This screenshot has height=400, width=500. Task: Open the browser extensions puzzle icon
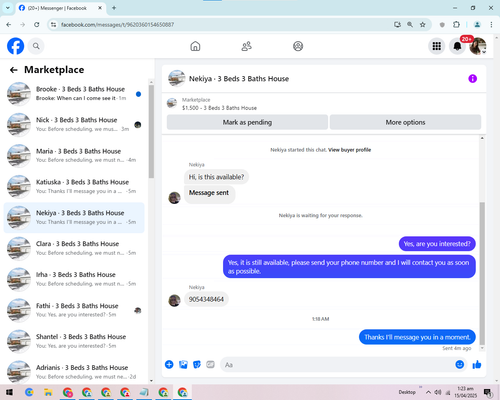click(456, 25)
